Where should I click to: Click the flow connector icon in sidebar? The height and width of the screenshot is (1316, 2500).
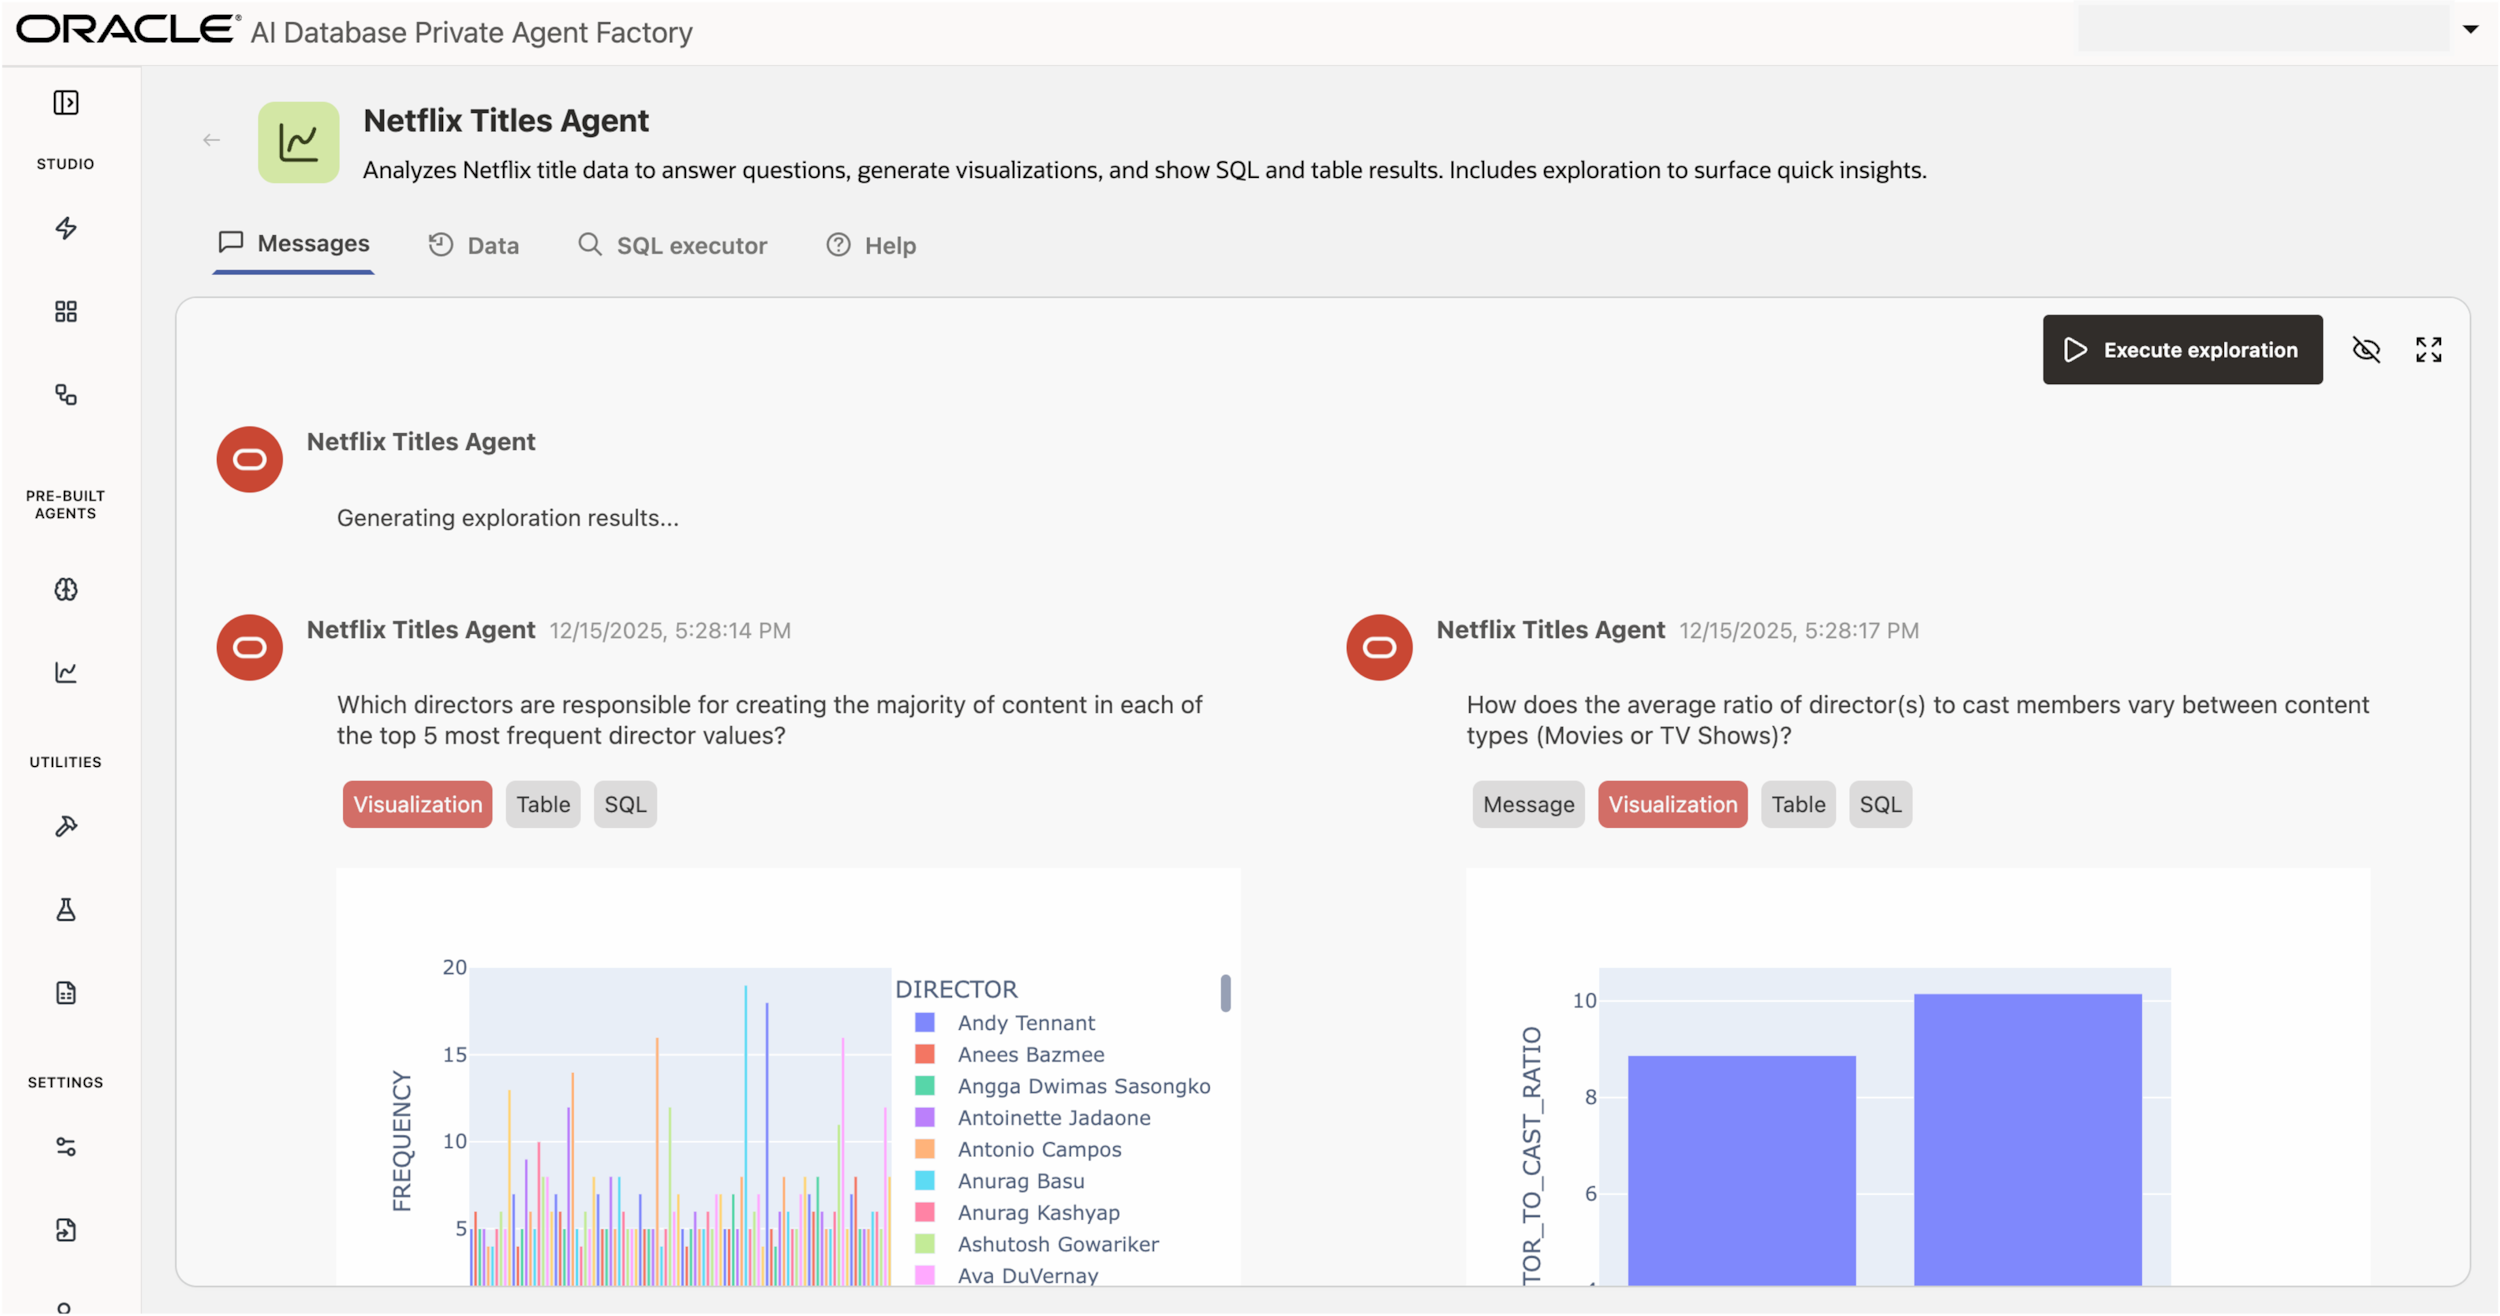click(x=66, y=395)
